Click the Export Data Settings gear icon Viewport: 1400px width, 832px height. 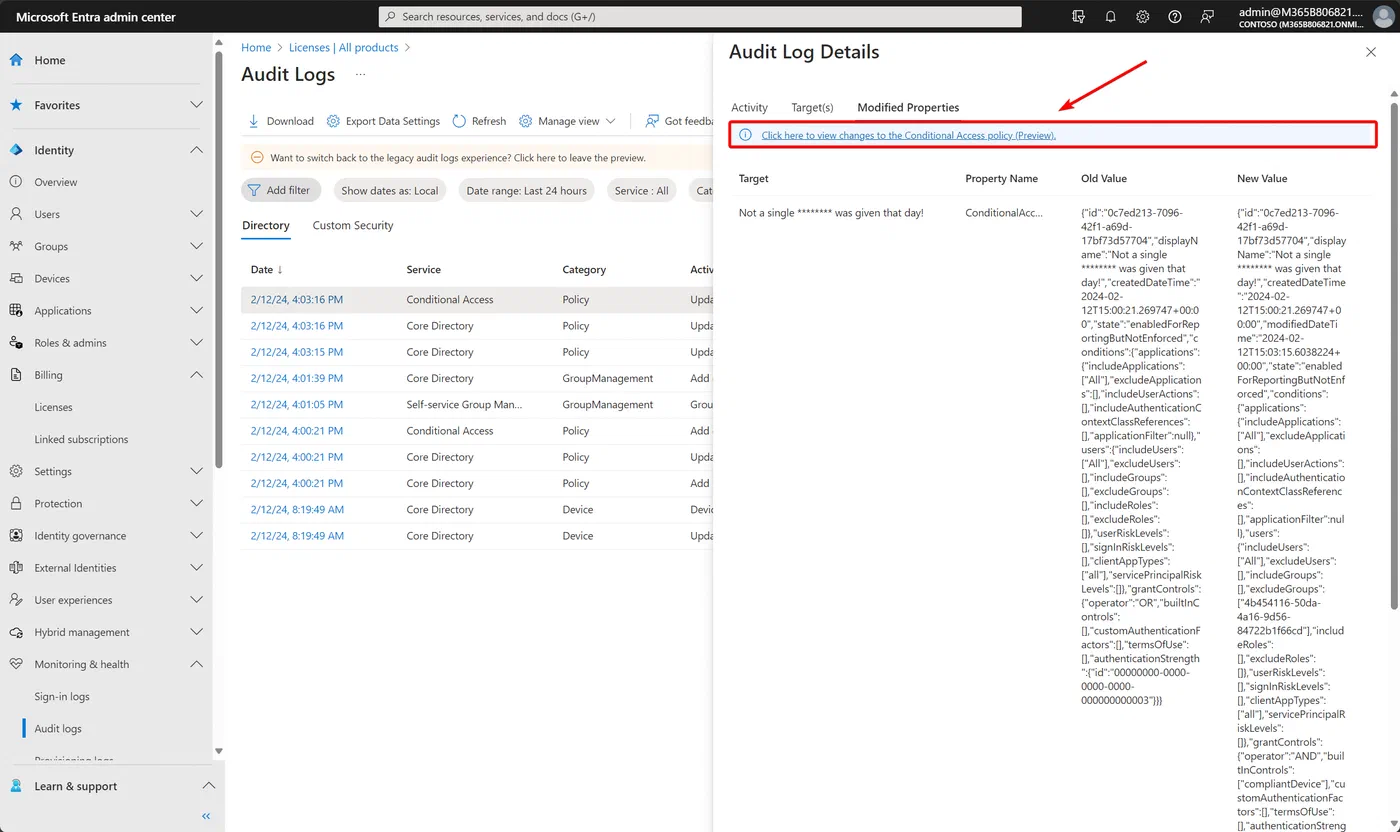click(334, 121)
